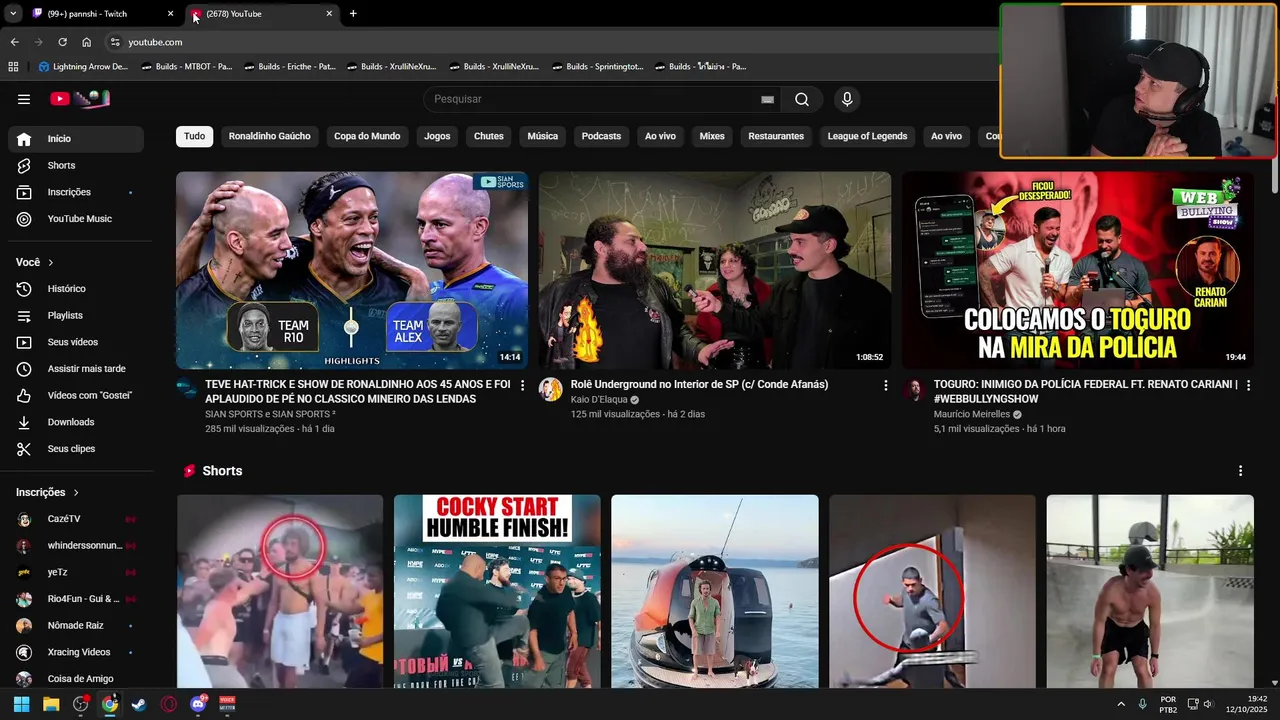The image size is (1280, 720).
Task: Open Builds - MTBOT bookmark
Action: coord(187,67)
